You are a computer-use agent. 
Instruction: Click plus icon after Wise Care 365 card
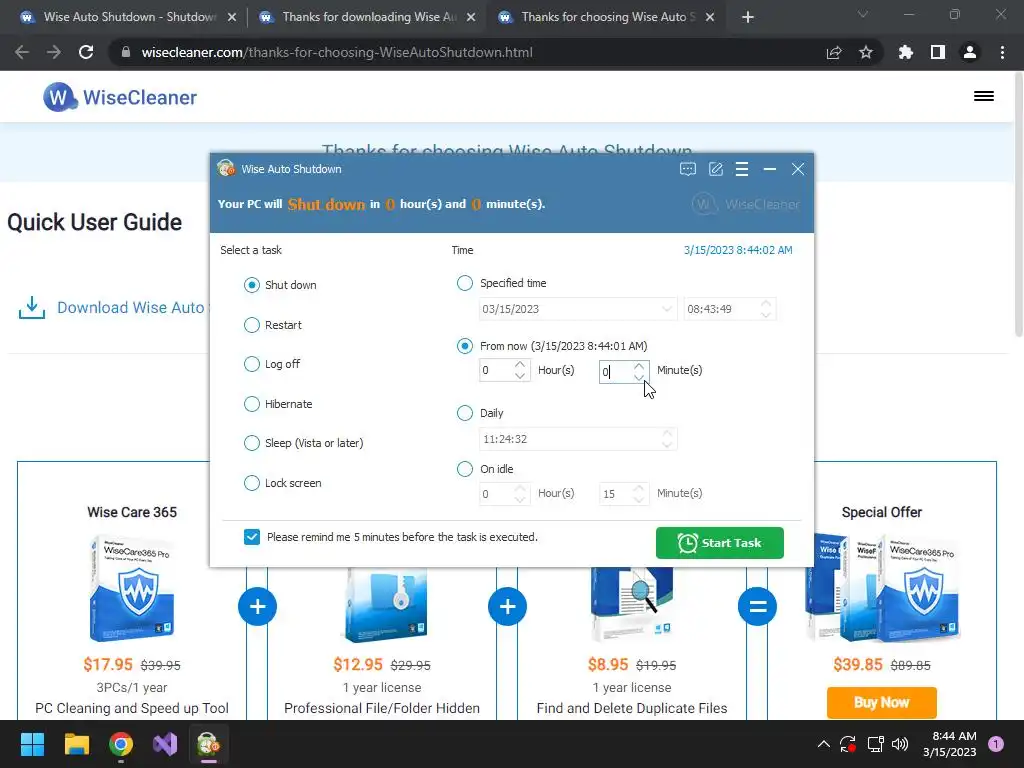coord(257,607)
